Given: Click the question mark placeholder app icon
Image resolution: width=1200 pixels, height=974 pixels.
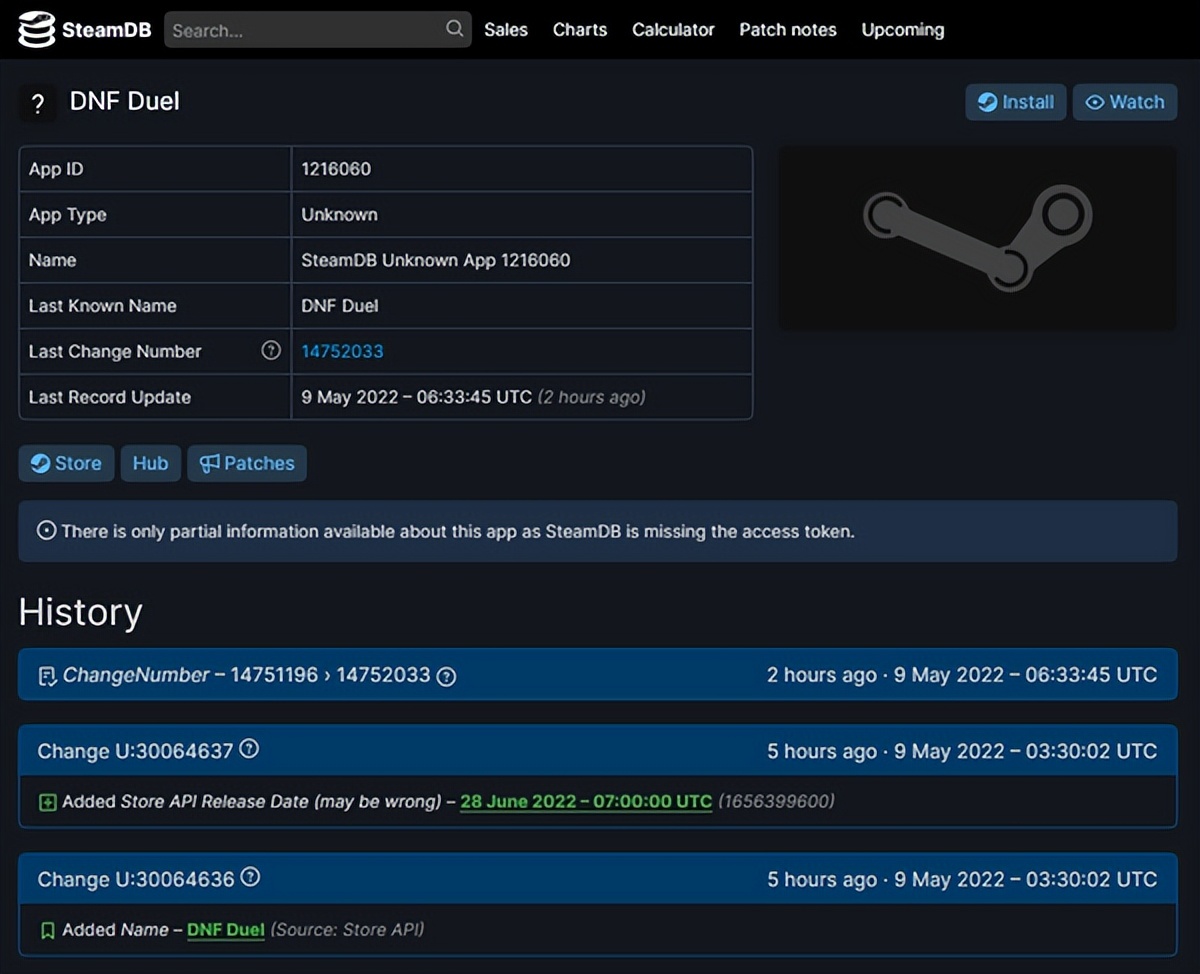Looking at the screenshot, I should point(38,102).
